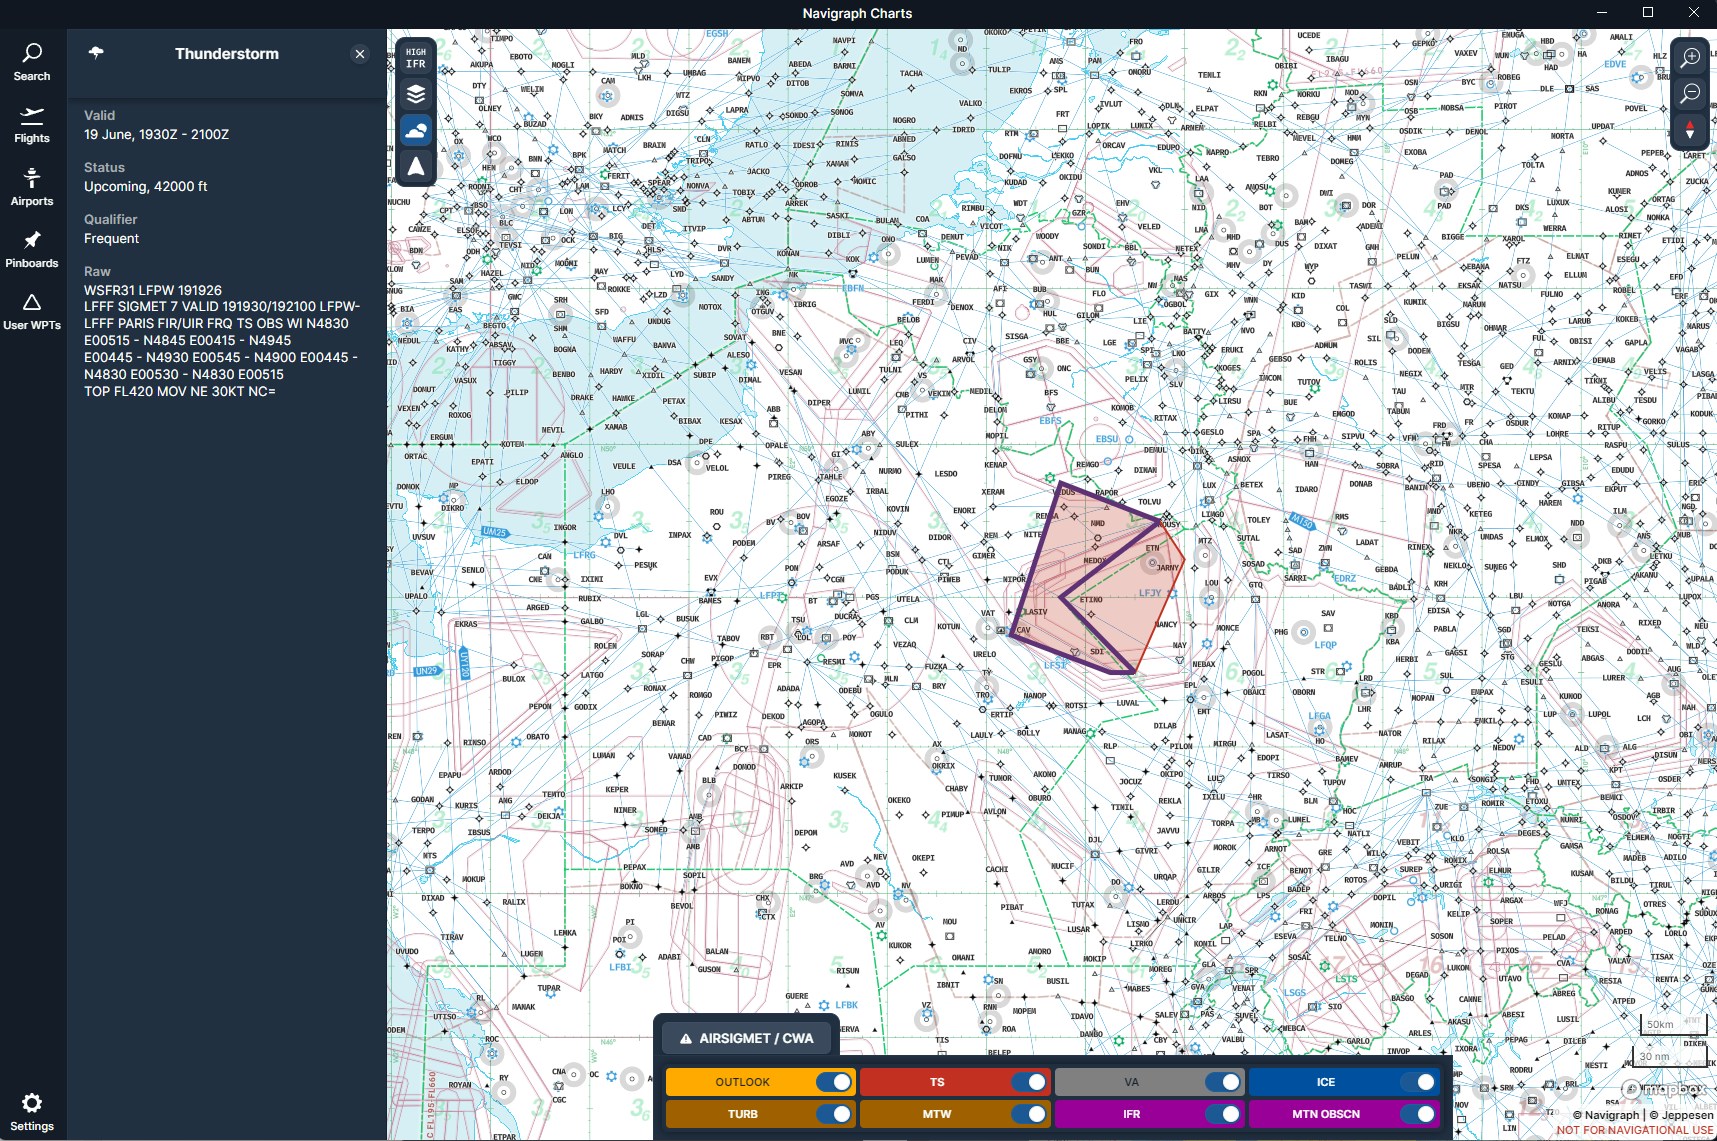
Task: Open Settings gear at bottom left
Action: click(x=32, y=1110)
